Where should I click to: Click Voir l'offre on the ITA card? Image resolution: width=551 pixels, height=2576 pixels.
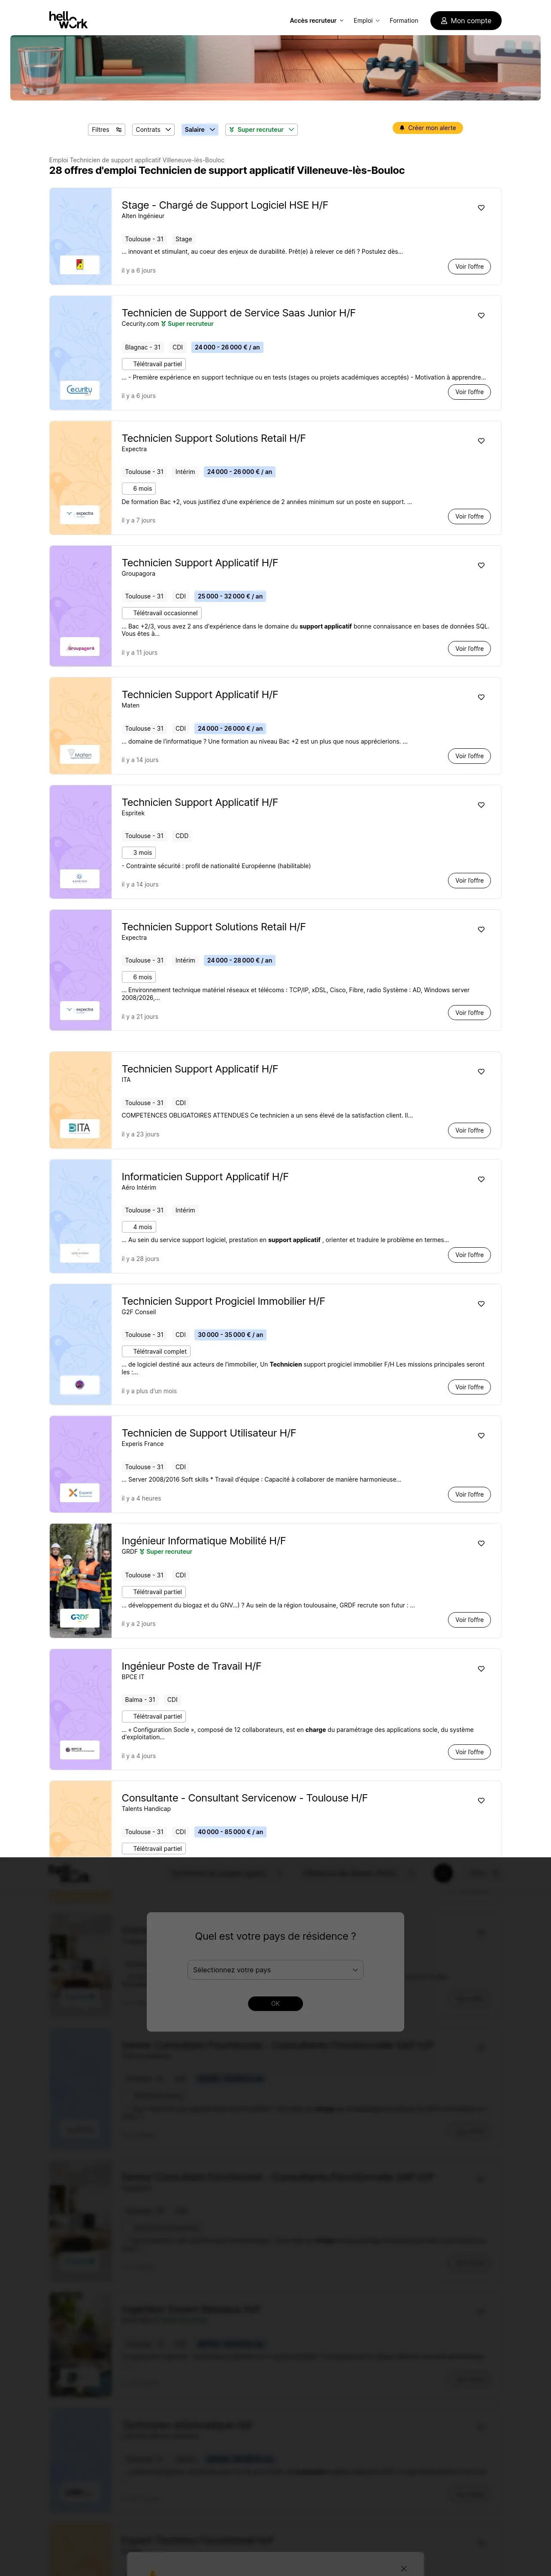(x=469, y=1131)
